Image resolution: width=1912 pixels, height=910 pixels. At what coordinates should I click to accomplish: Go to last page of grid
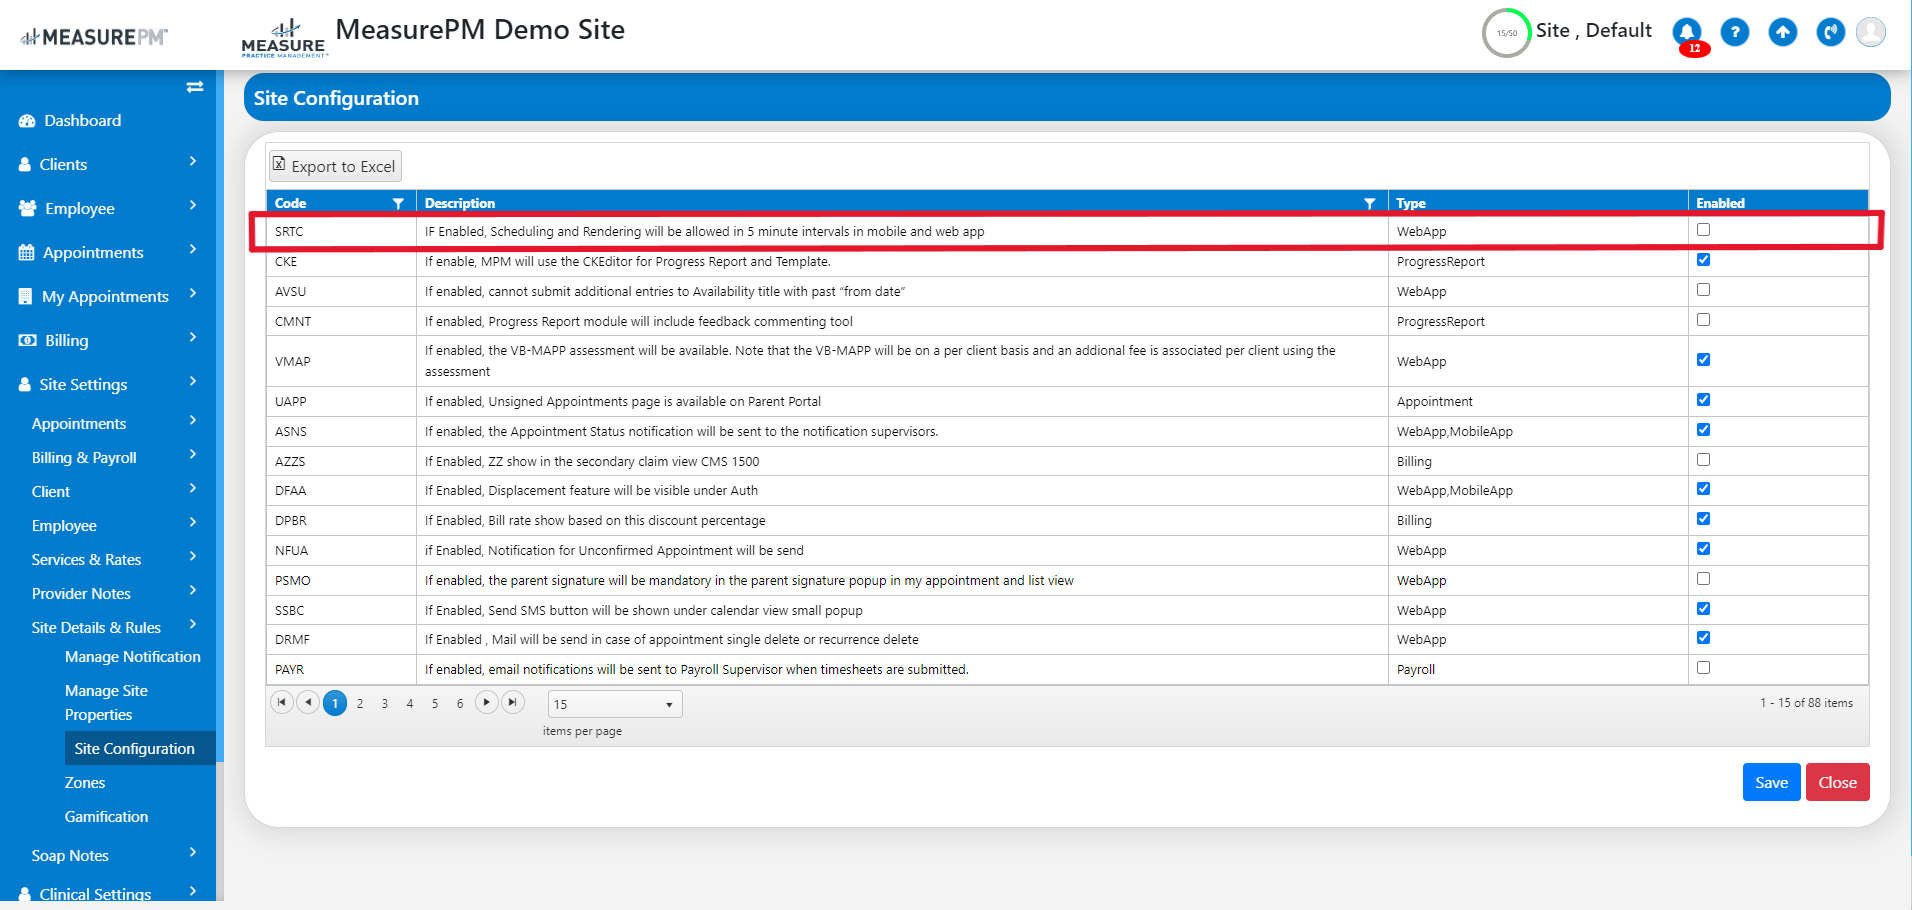point(513,702)
